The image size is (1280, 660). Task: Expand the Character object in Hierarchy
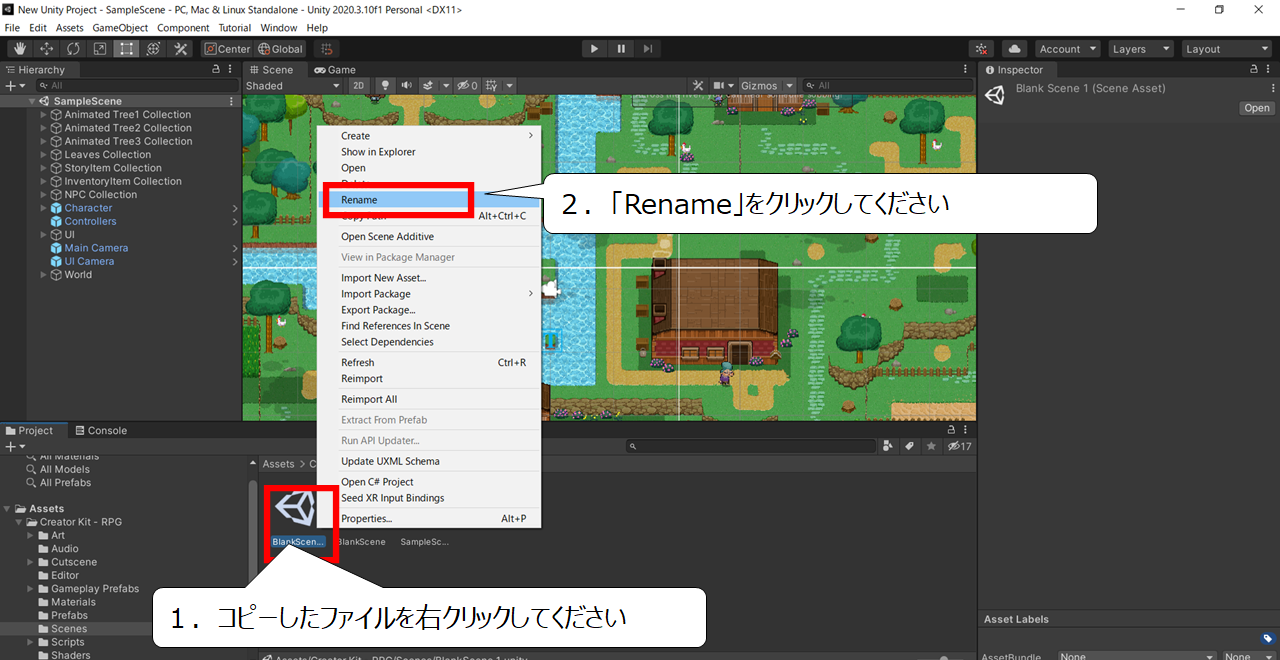coord(43,208)
